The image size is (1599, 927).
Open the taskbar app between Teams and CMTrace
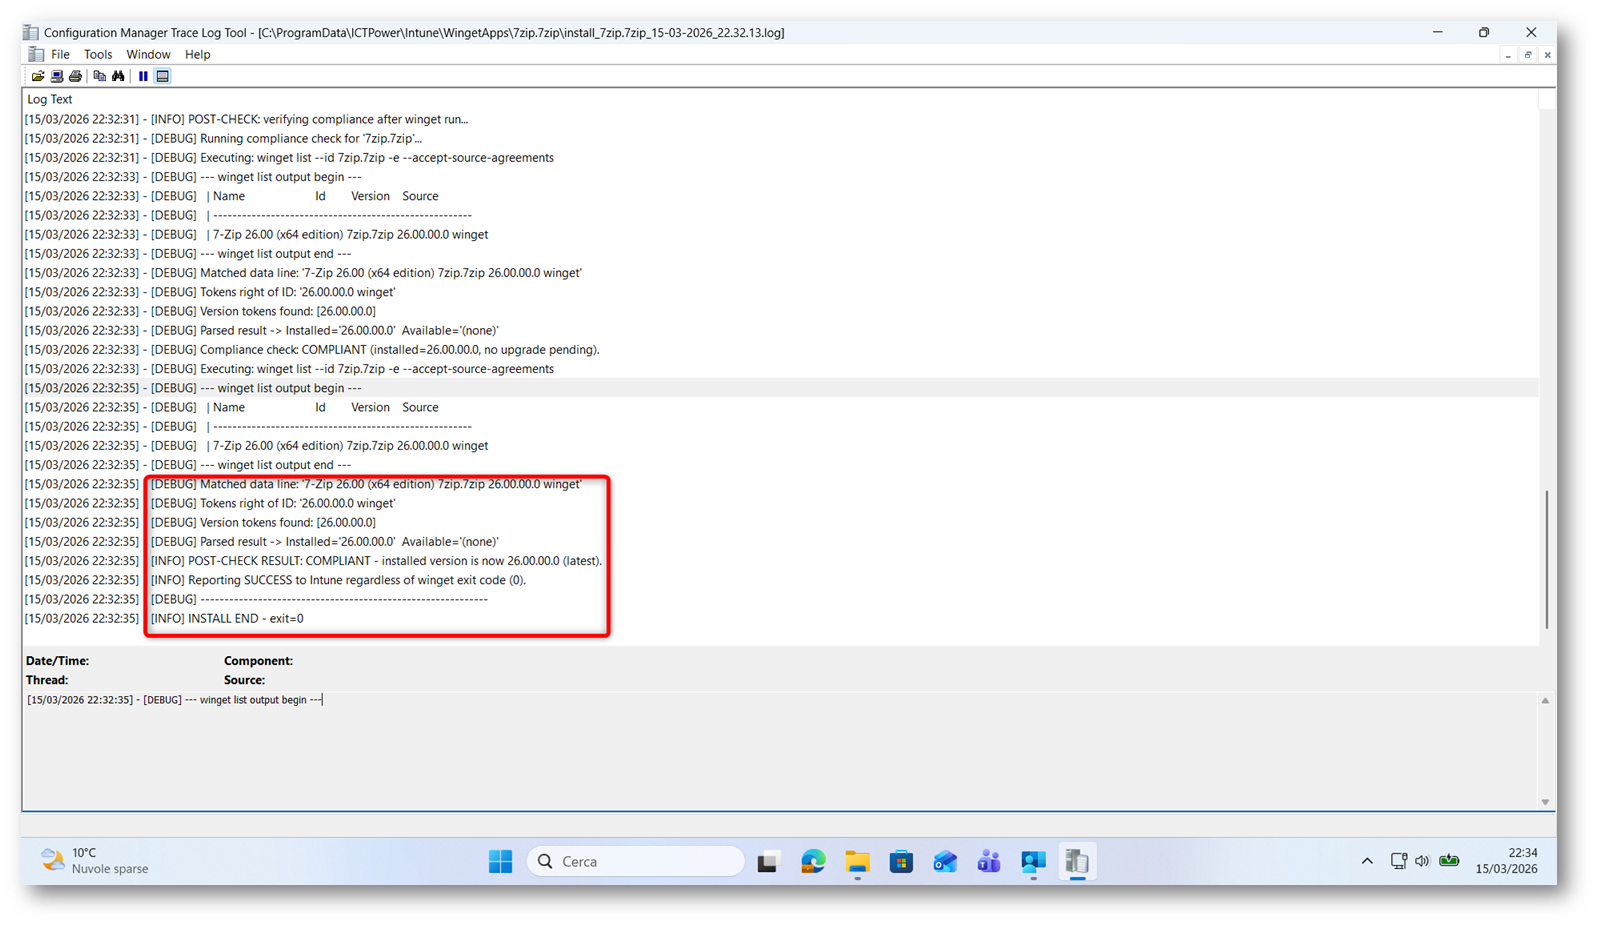click(1033, 861)
